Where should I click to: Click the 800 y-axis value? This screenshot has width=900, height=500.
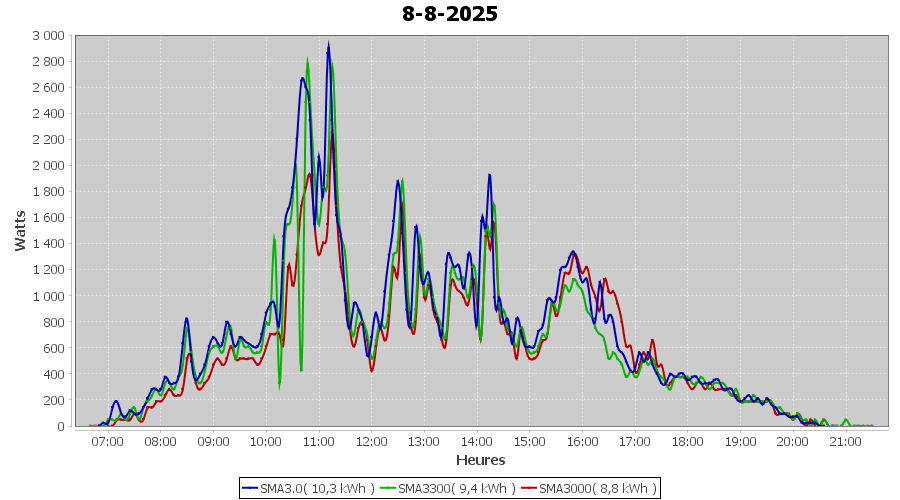click(53, 322)
